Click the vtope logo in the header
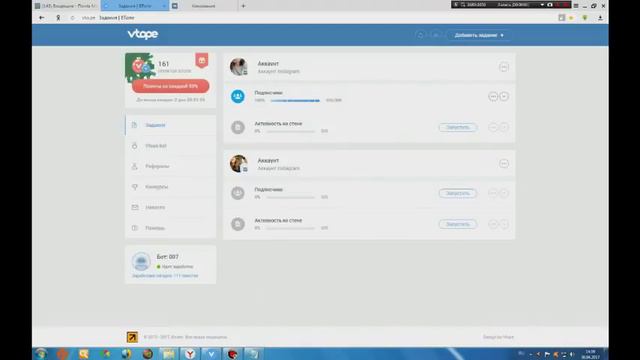The width and height of the screenshot is (640, 360). [x=142, y=34]
